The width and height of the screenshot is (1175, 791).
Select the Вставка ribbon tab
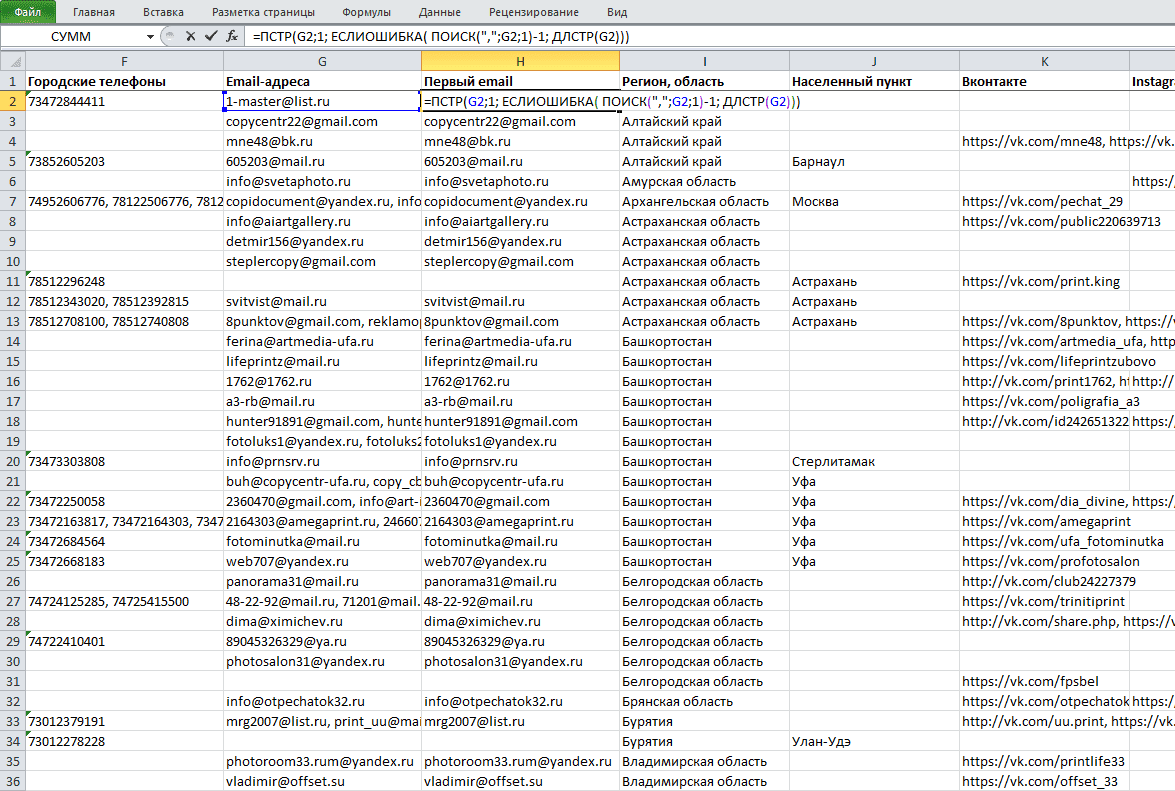[163, 12]
